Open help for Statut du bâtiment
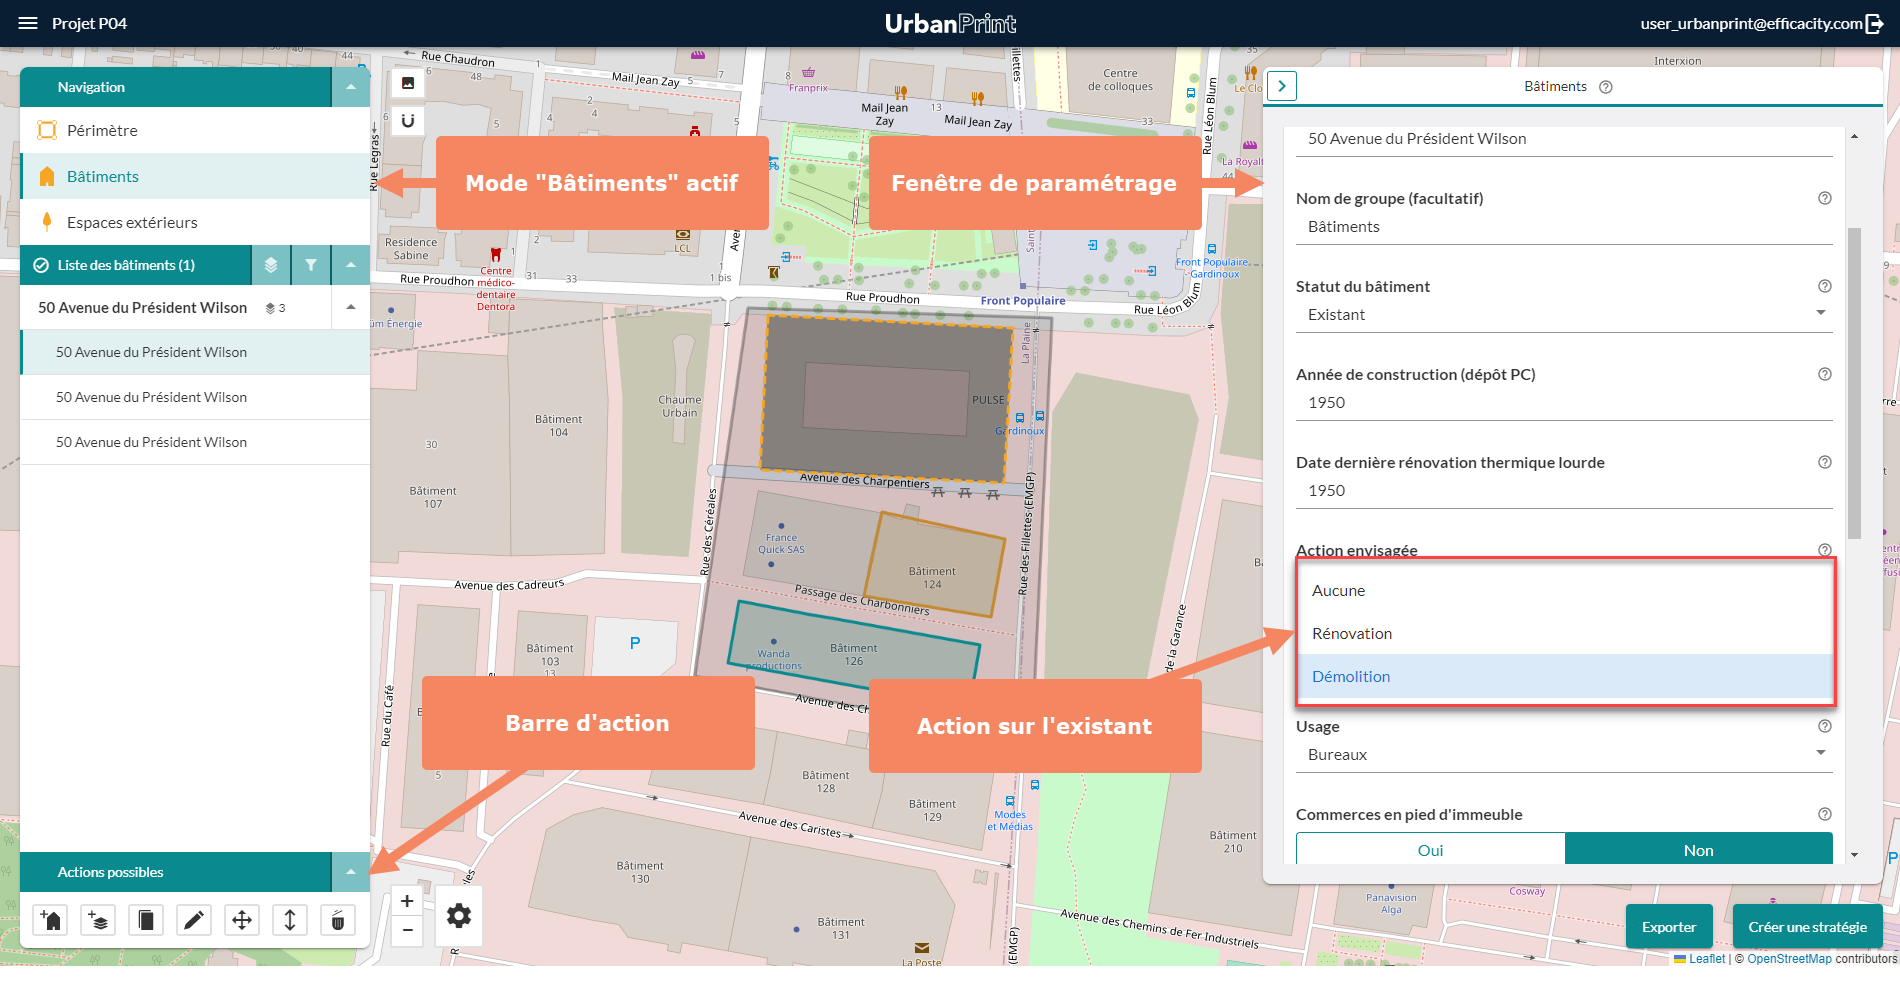This screenshot has width=1900, height=996. coord(1825,286)
